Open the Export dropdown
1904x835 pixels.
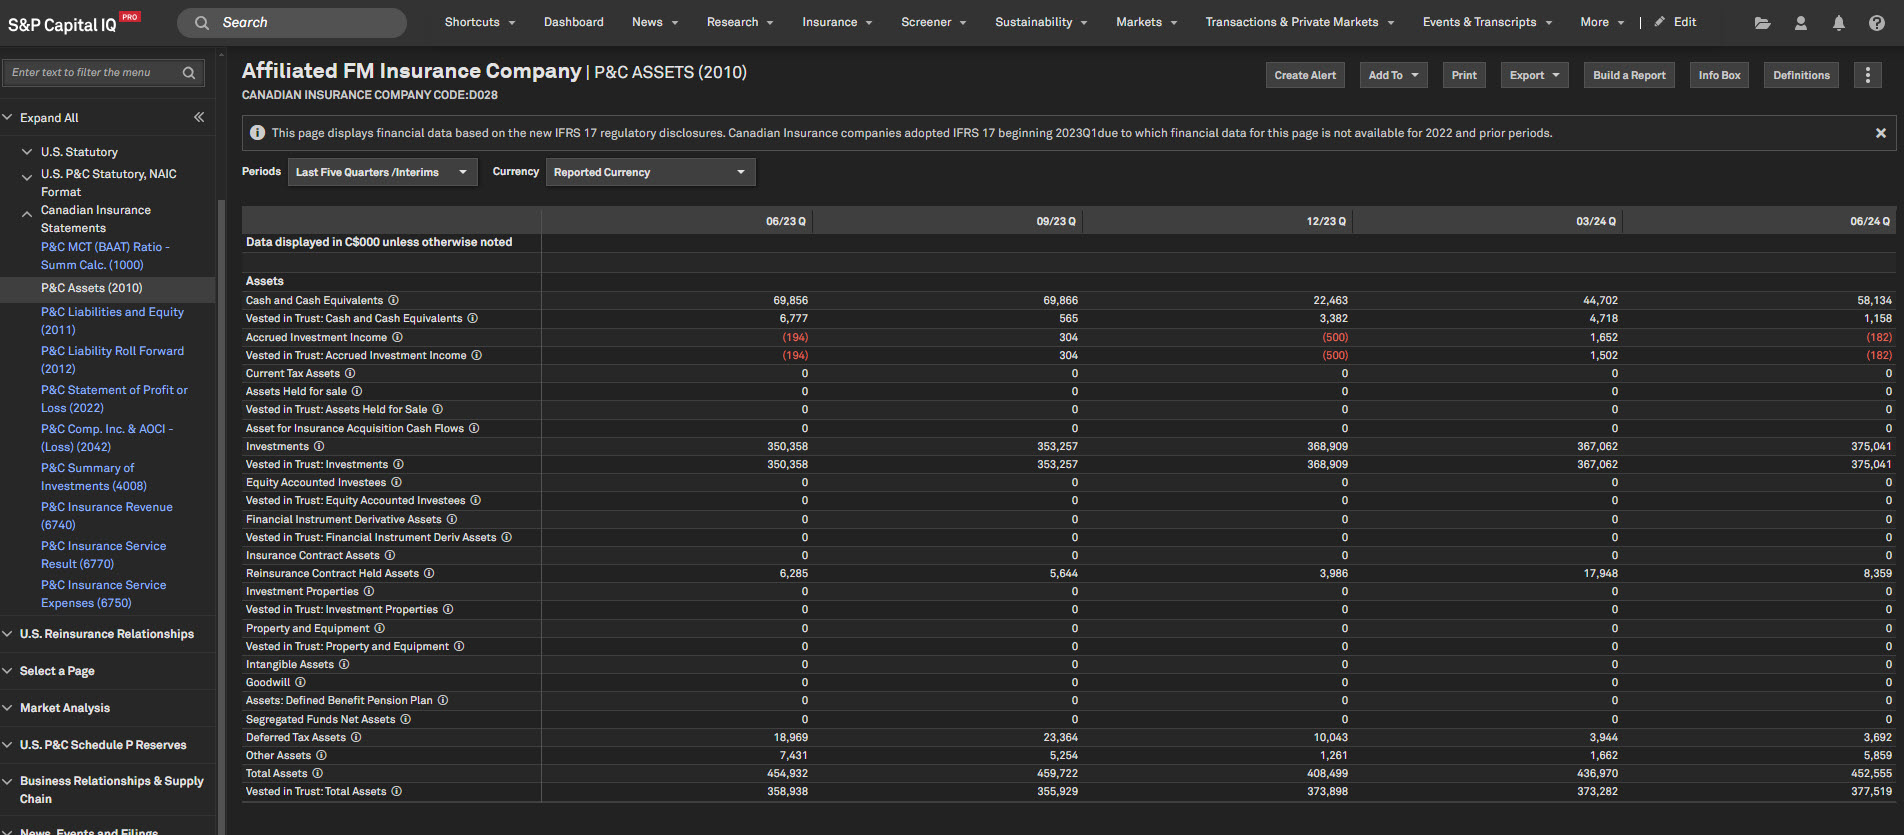pos(1534,75)
